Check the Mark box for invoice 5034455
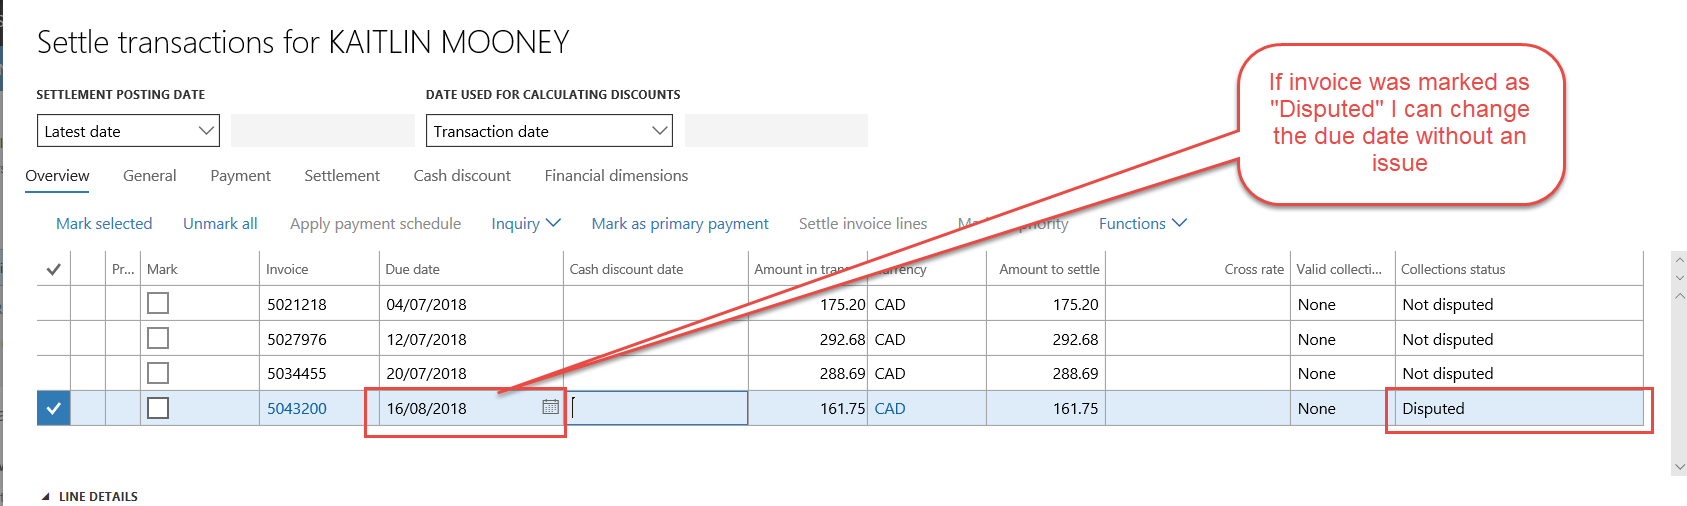This screenshot has height=506, width=1687. pyautogui.click(x=158, y=373)
